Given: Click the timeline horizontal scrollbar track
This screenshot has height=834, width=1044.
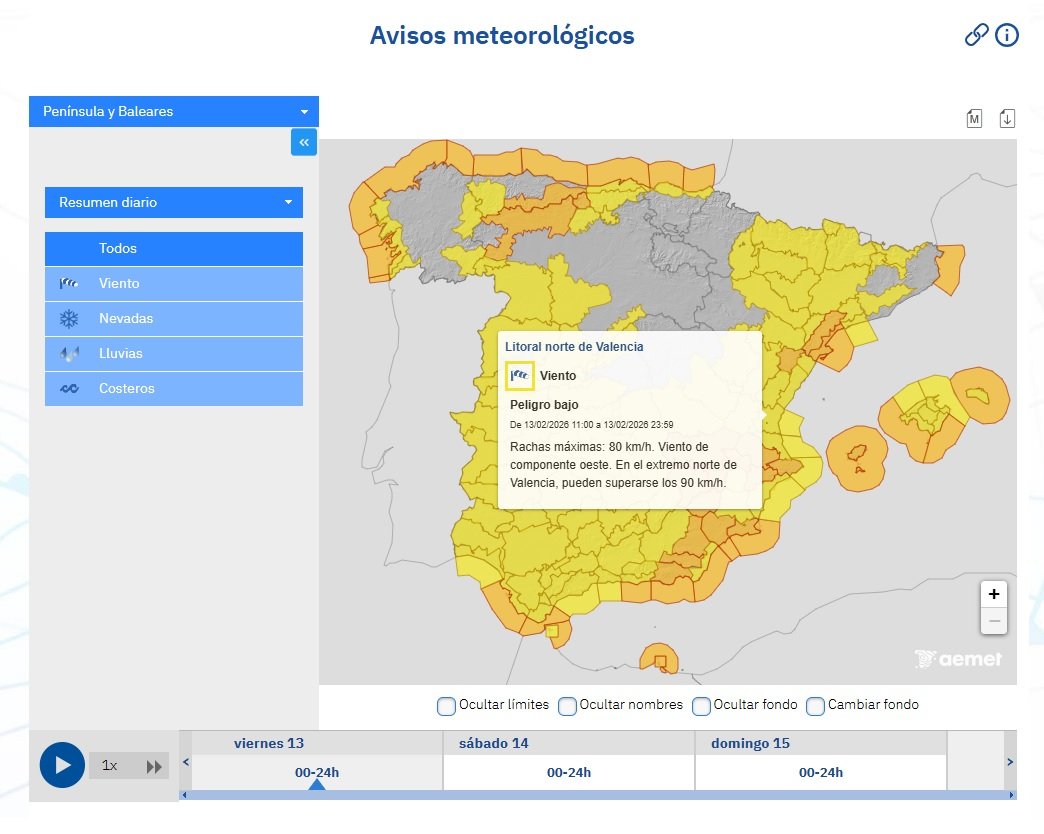Looking at the screenshot, I should (598, 795).
